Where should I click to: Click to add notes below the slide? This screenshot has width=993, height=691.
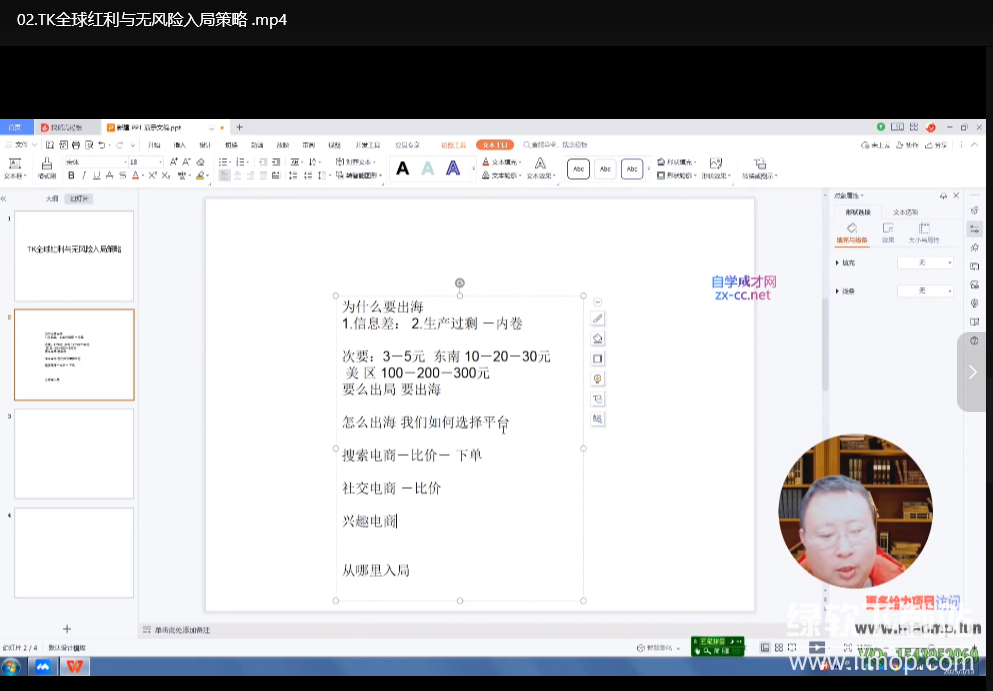tap(182, 630)
